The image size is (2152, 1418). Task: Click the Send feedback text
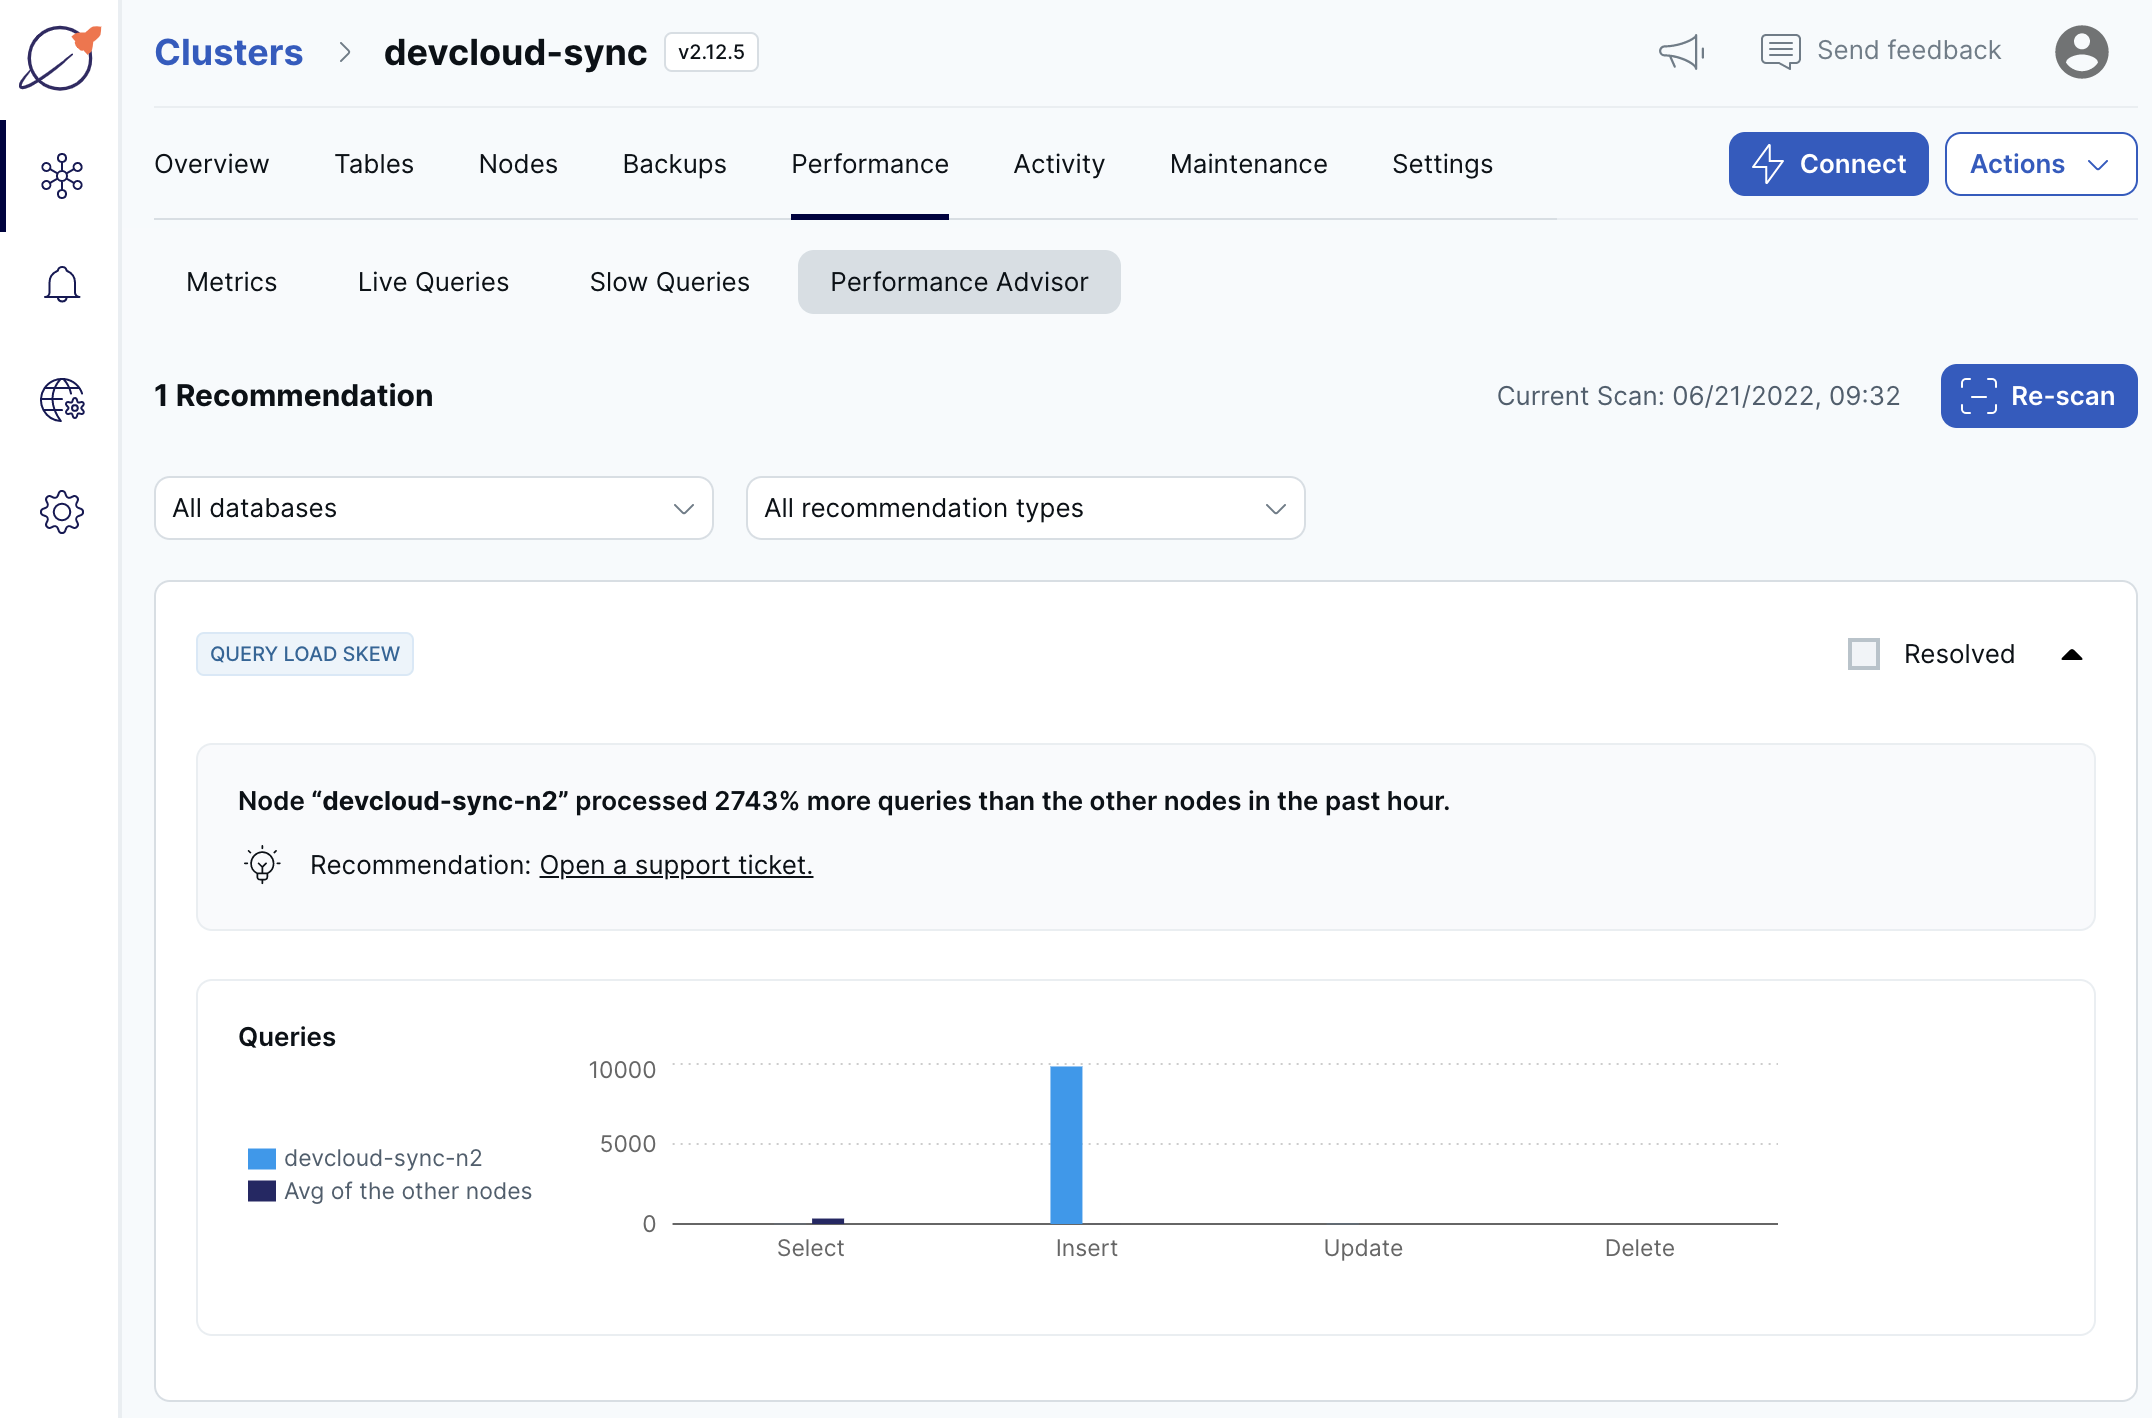coord(1909,51)
